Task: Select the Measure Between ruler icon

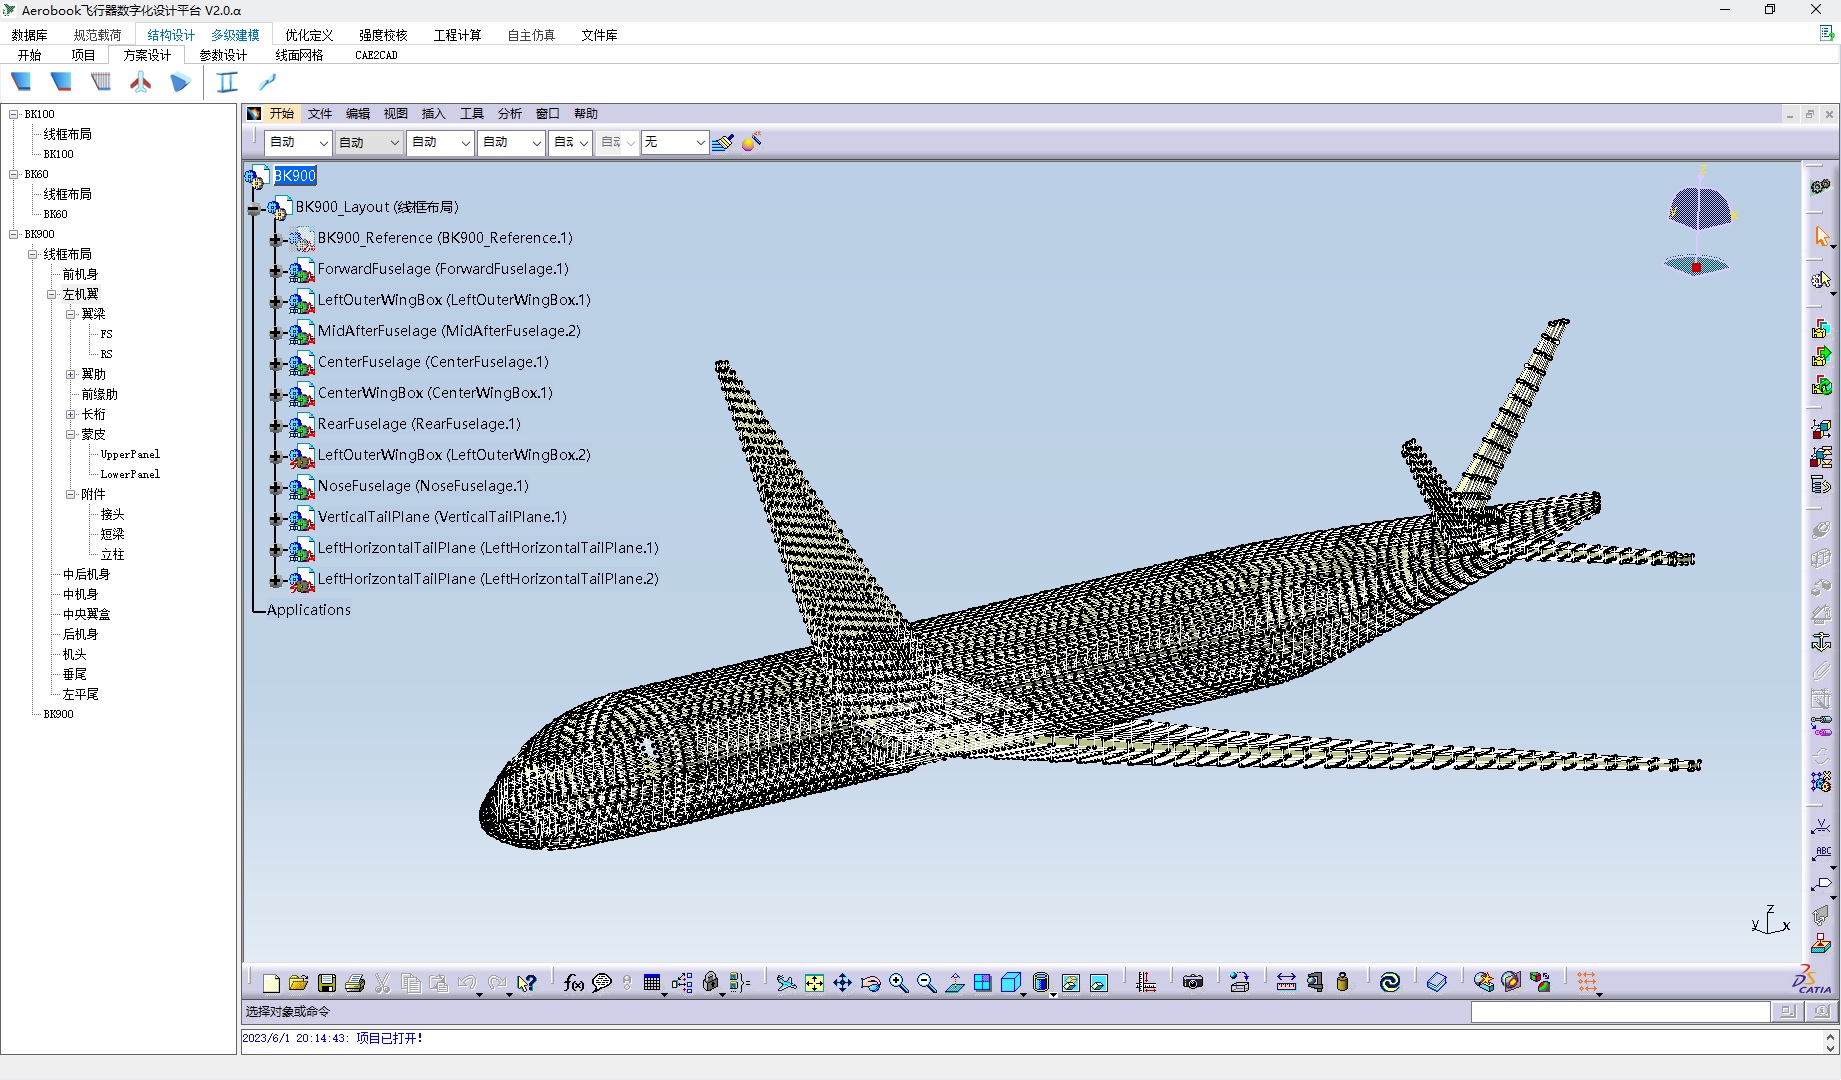Action: 1287,983
